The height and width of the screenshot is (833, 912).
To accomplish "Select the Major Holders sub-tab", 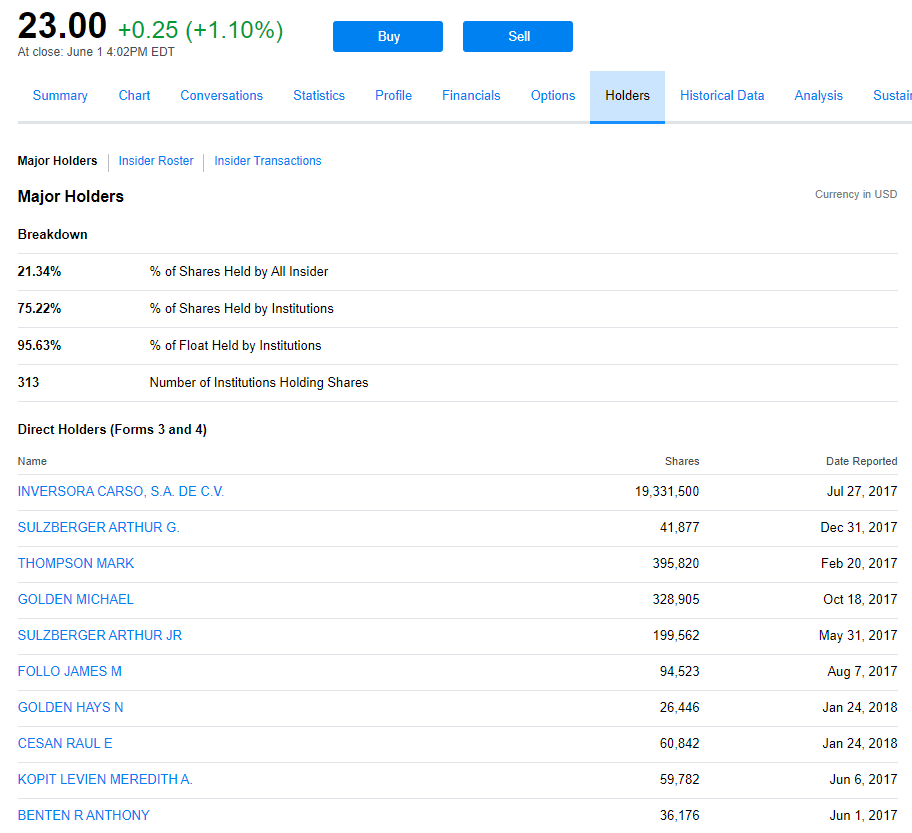I will [58, 161].
